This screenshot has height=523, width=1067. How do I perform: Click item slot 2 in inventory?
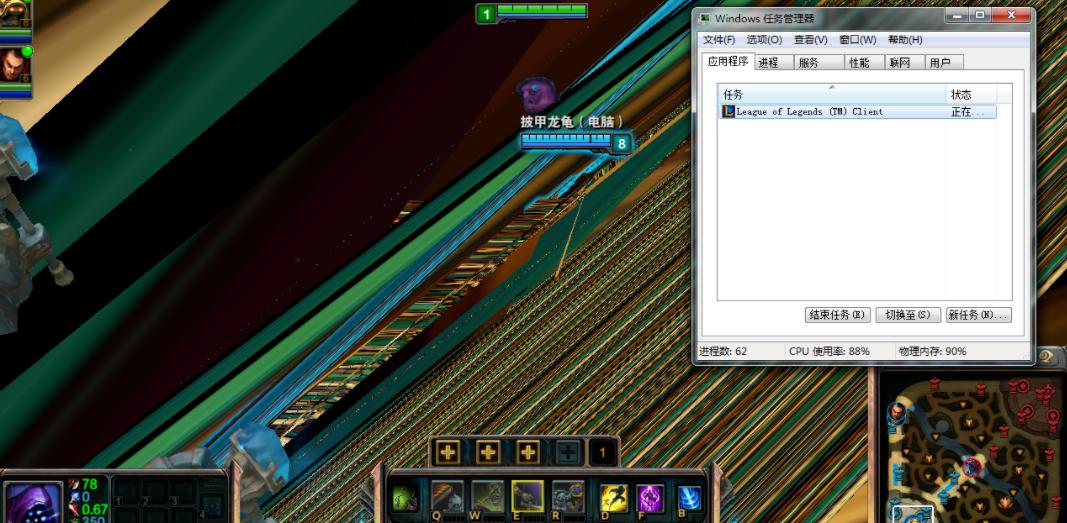(157, 491)
